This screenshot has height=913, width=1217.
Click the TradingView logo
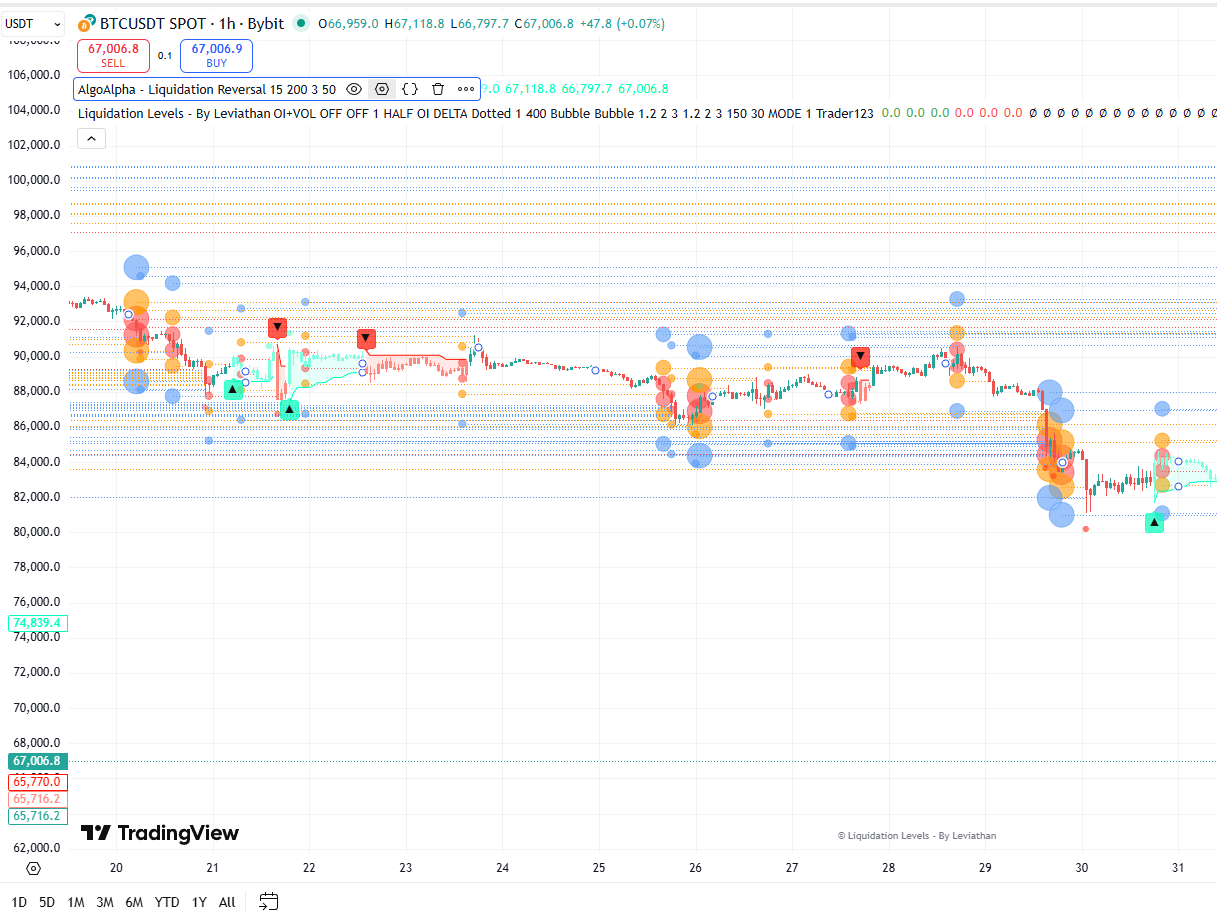160,833
